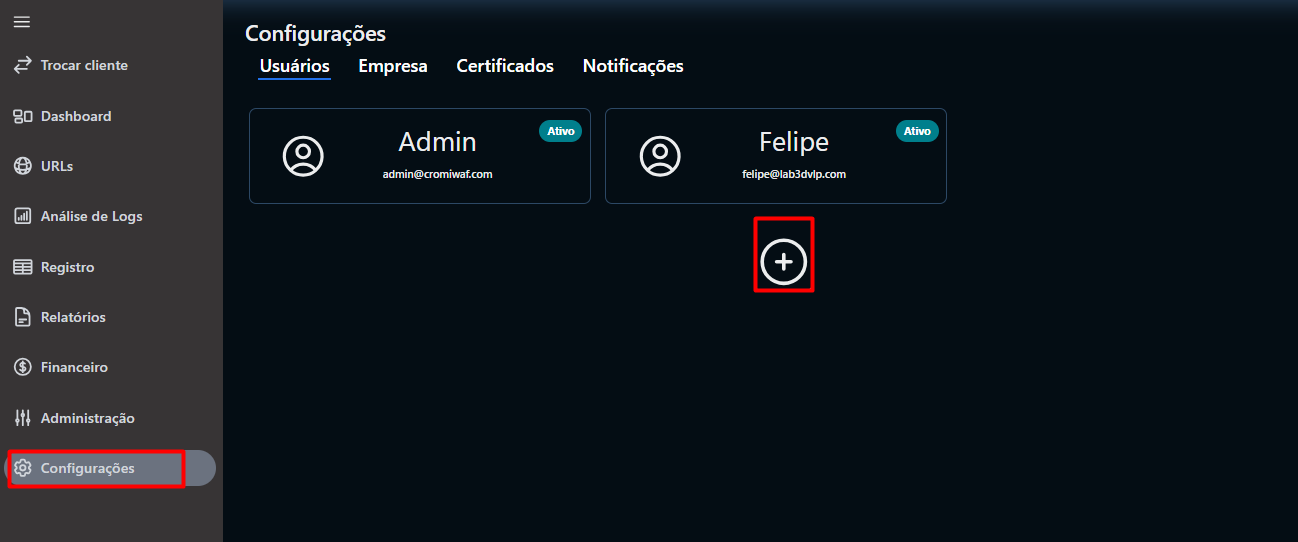The image size is (1298, 542).
Task: Click Felipe's user avatar icon
Action: (660, 156)
